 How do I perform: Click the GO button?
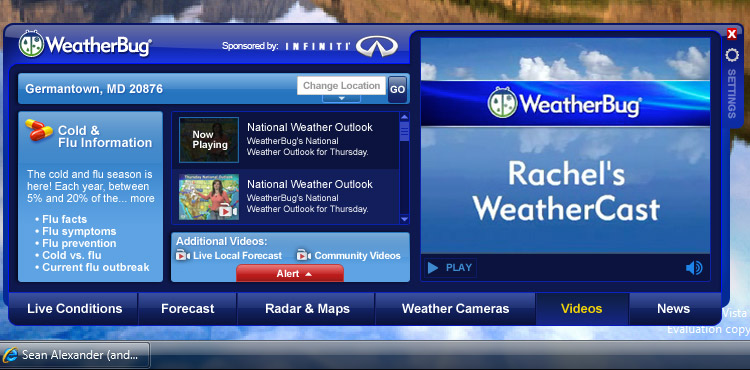pos(397,89)
